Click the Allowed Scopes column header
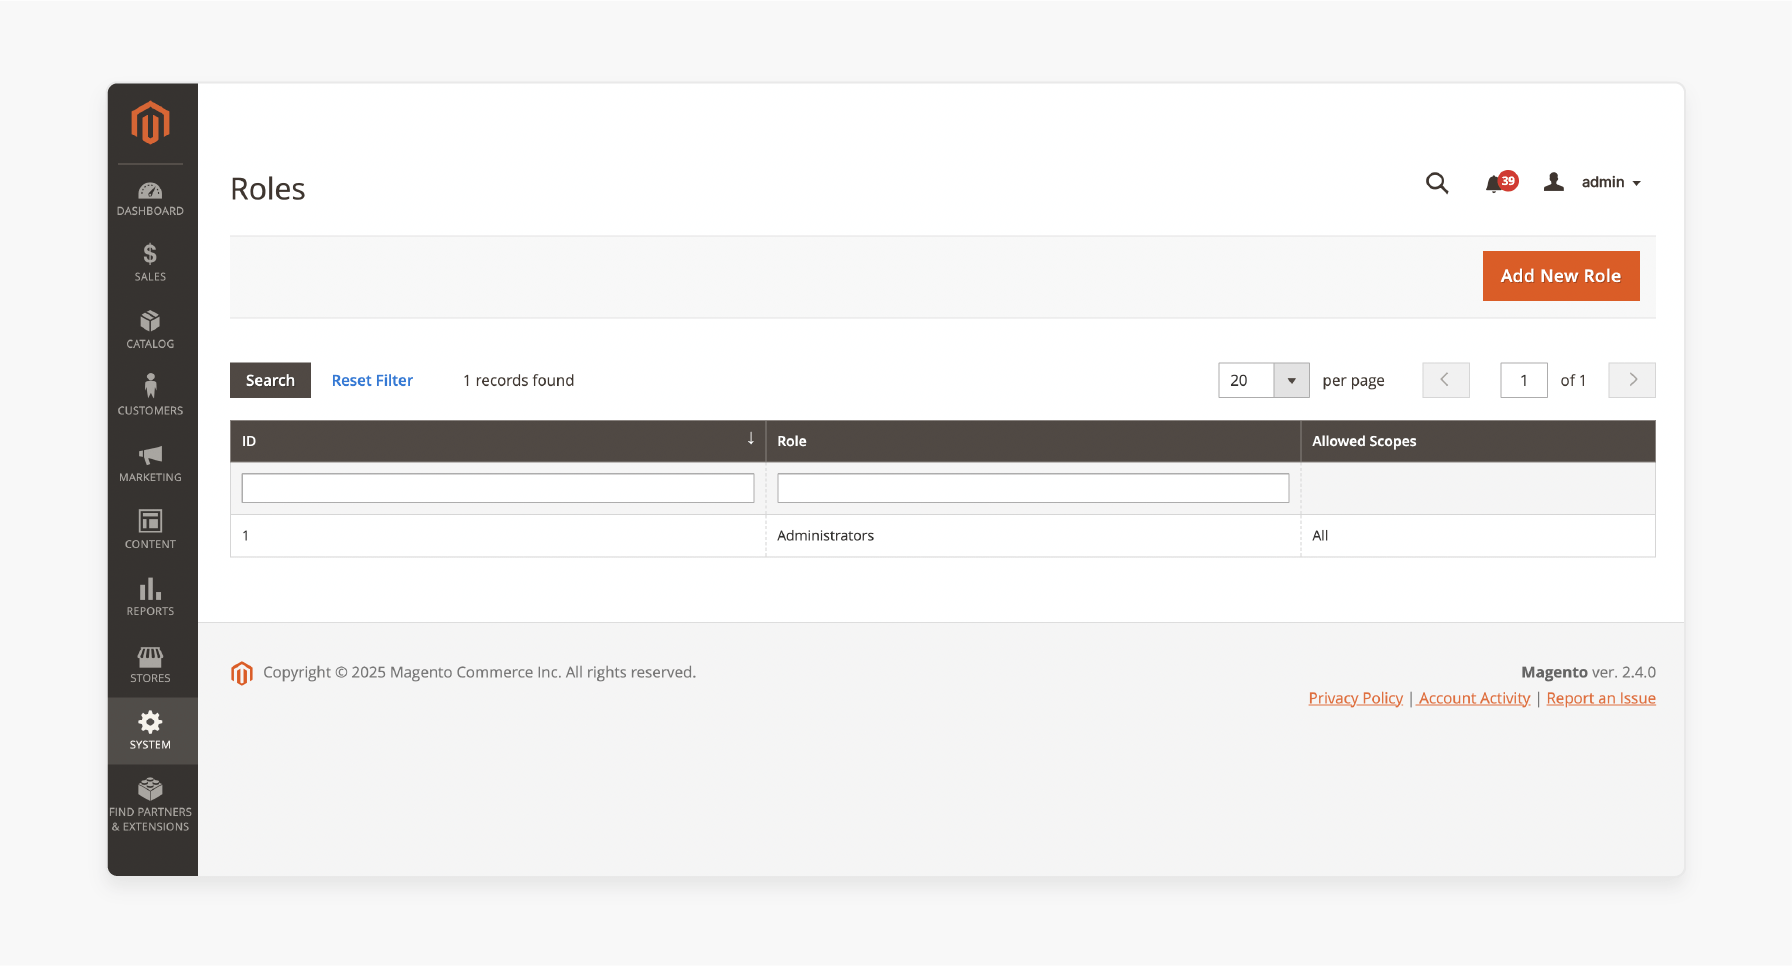The width and height of the screenshot is (1792, 966). (x=1478, y=441)
